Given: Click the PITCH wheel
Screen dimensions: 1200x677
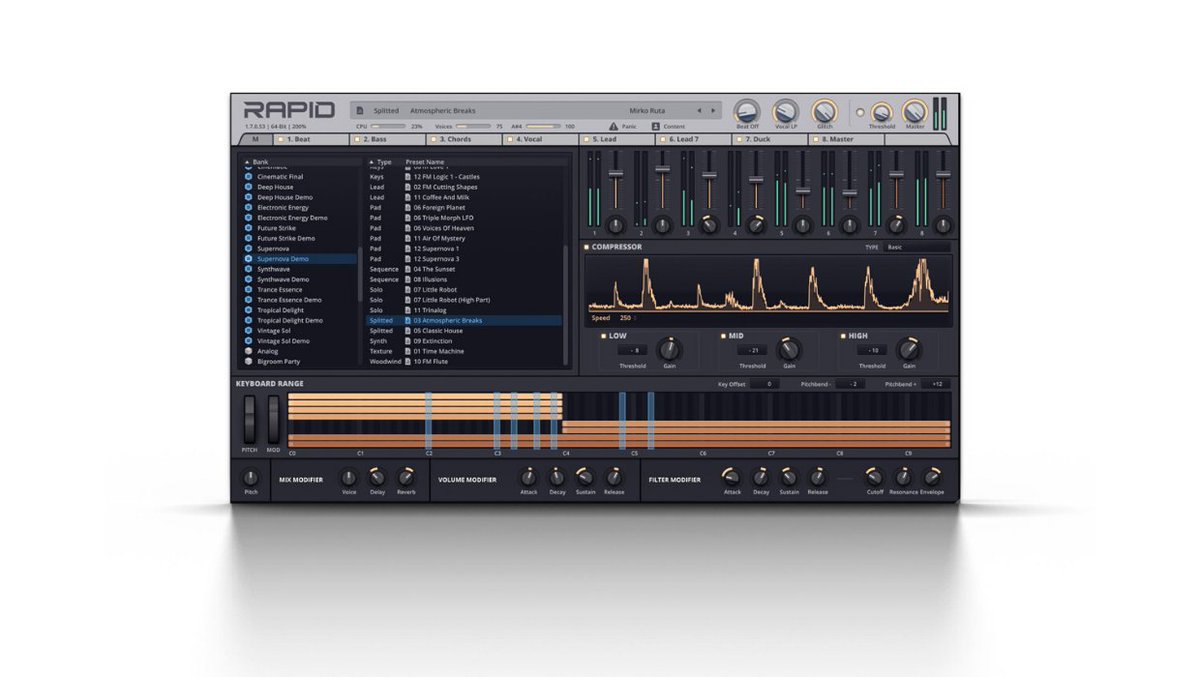Looking at the screenshot, I should point(250,419).
